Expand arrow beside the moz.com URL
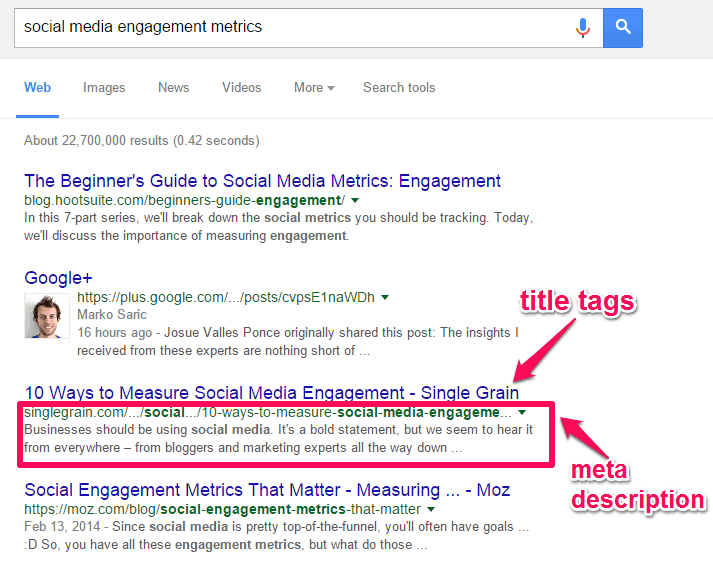 coord(431,509)
